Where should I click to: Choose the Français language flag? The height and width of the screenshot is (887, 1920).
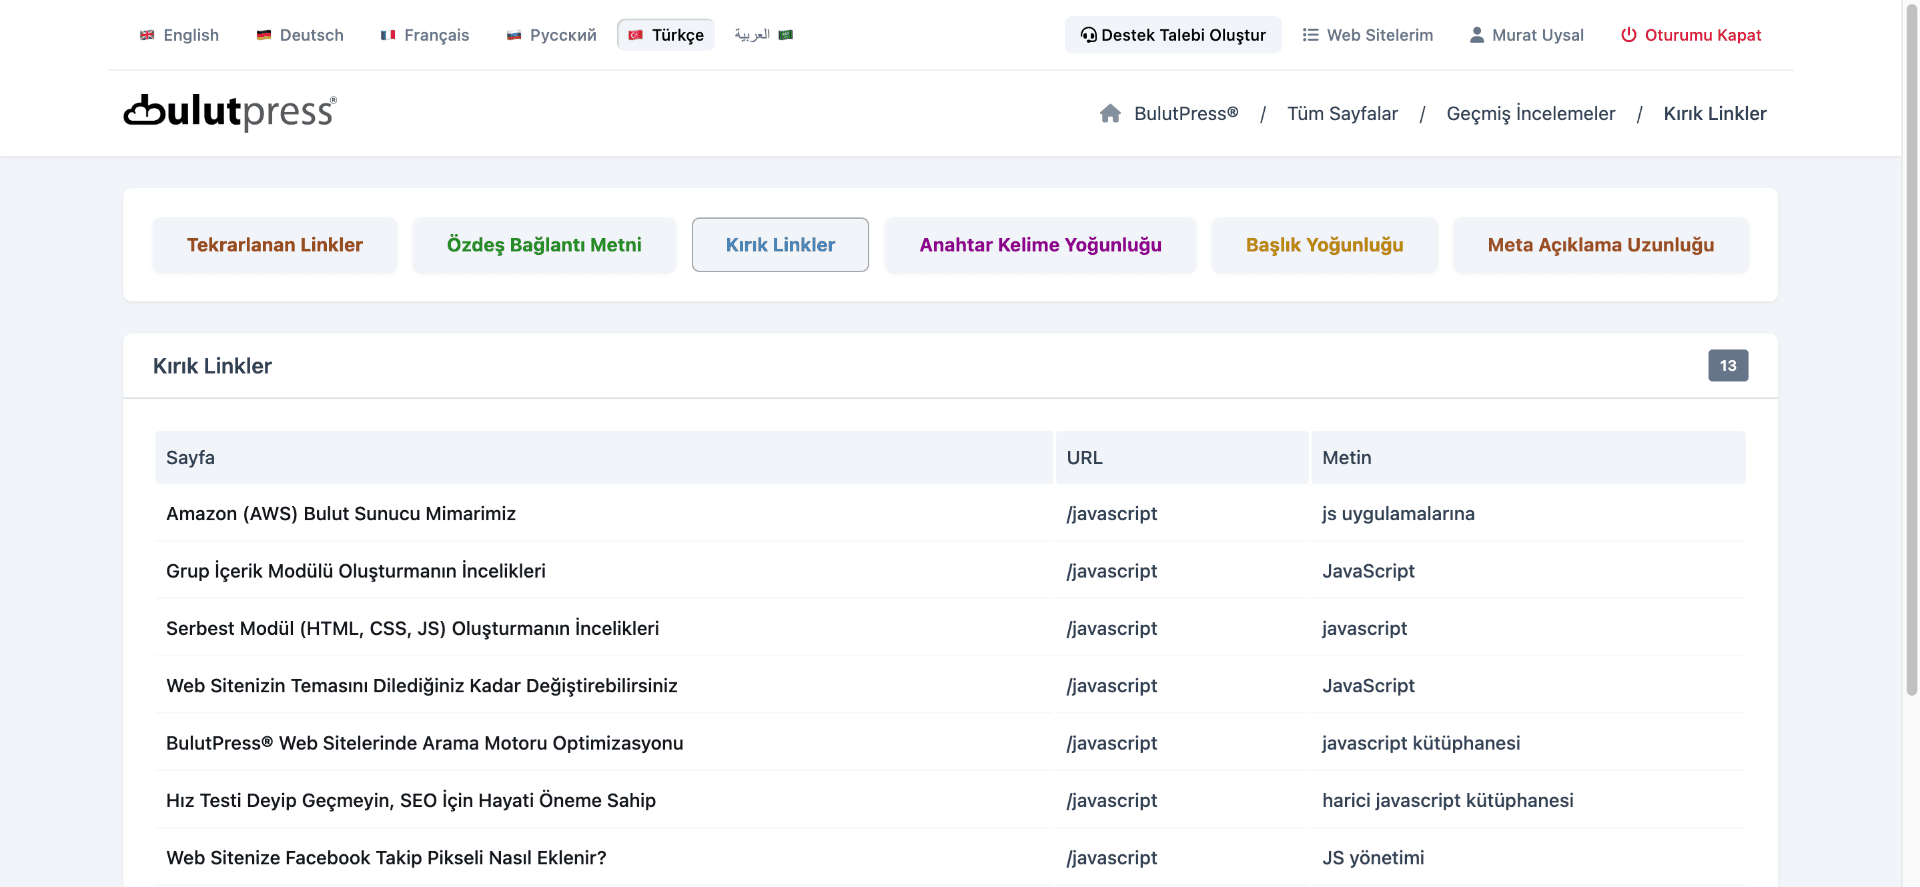[x=388, y=35]
